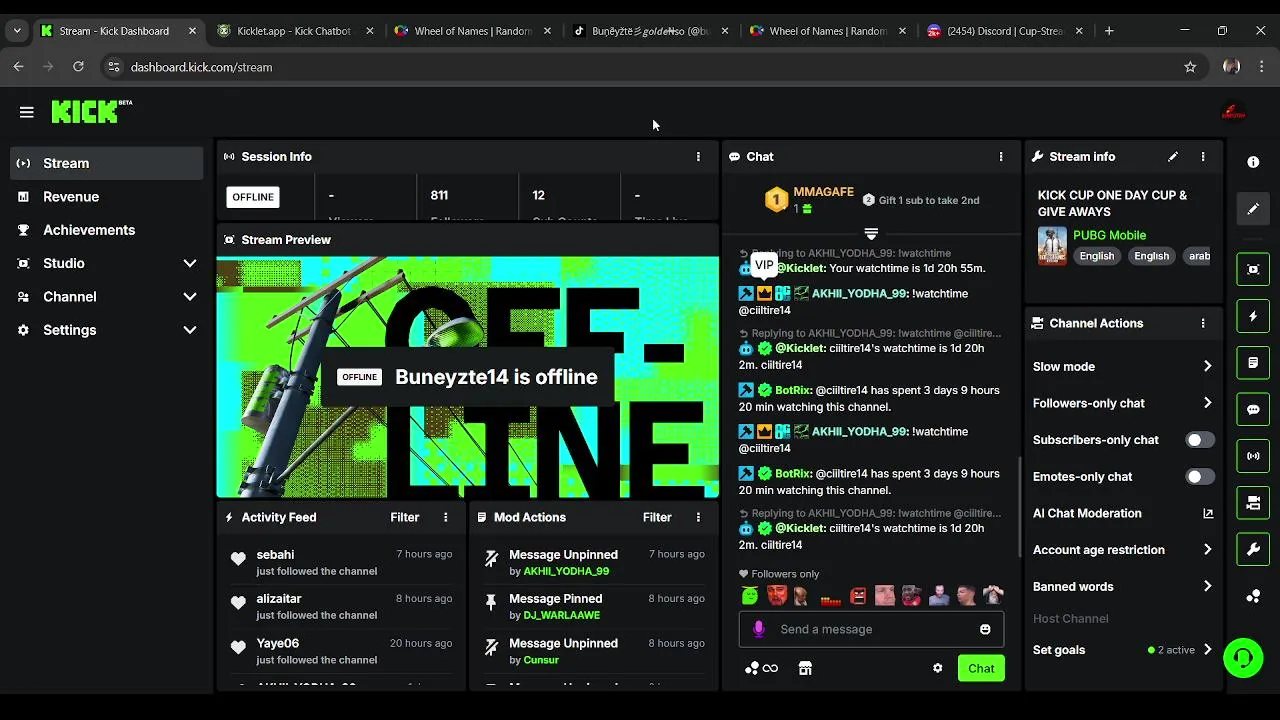Open Slow mode options arrow

[x=1207, y=367]
